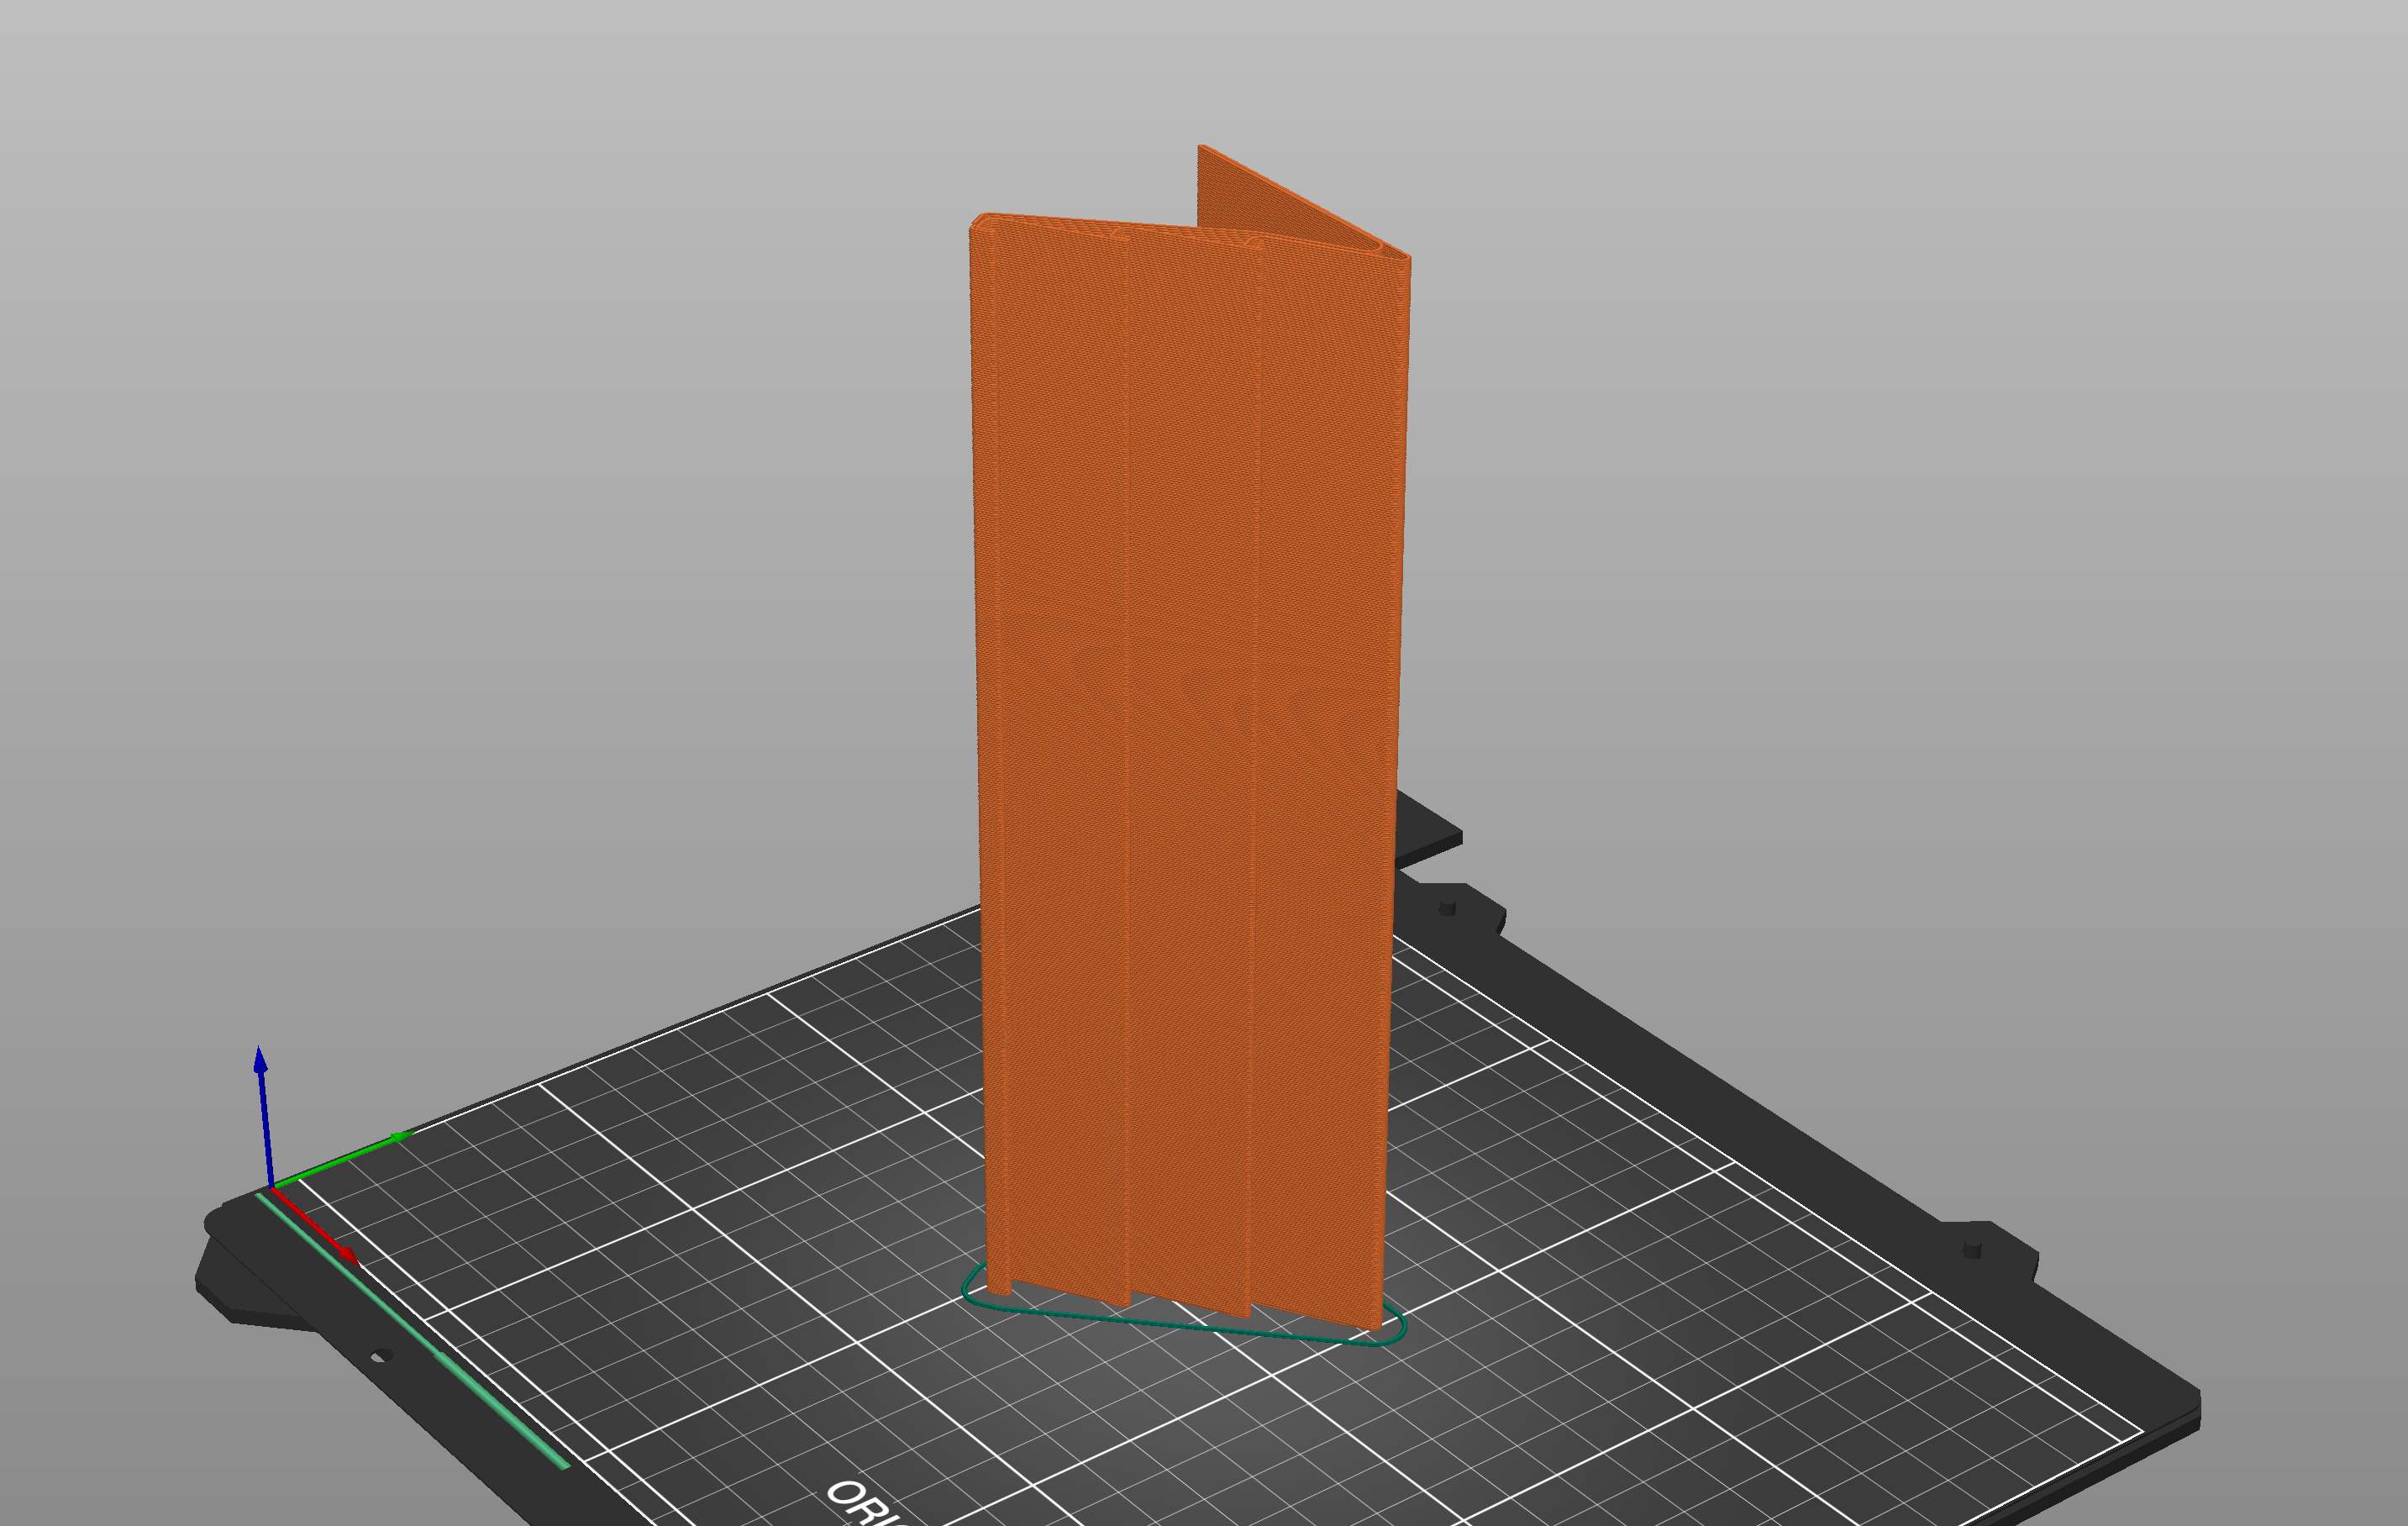Click the blue Z axis arrow
The image size is (2408, 1526).
[264, 1116]
